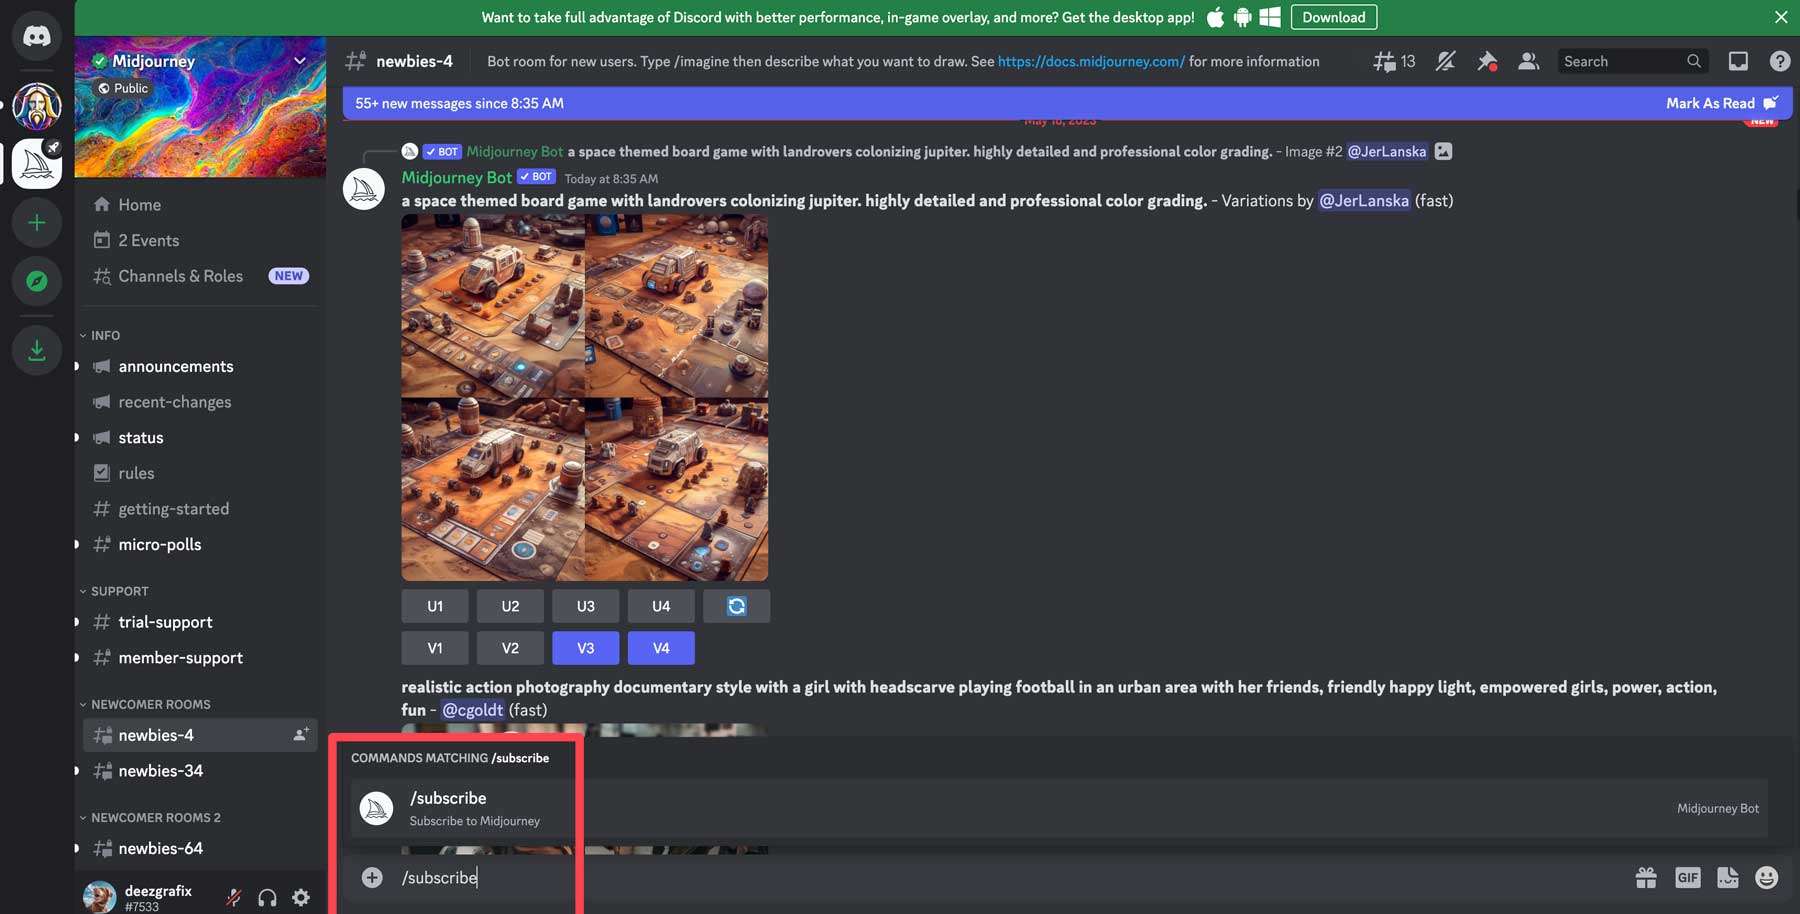Open the inbox panel
1800x914 pixels.
[x=1738, y=61]
